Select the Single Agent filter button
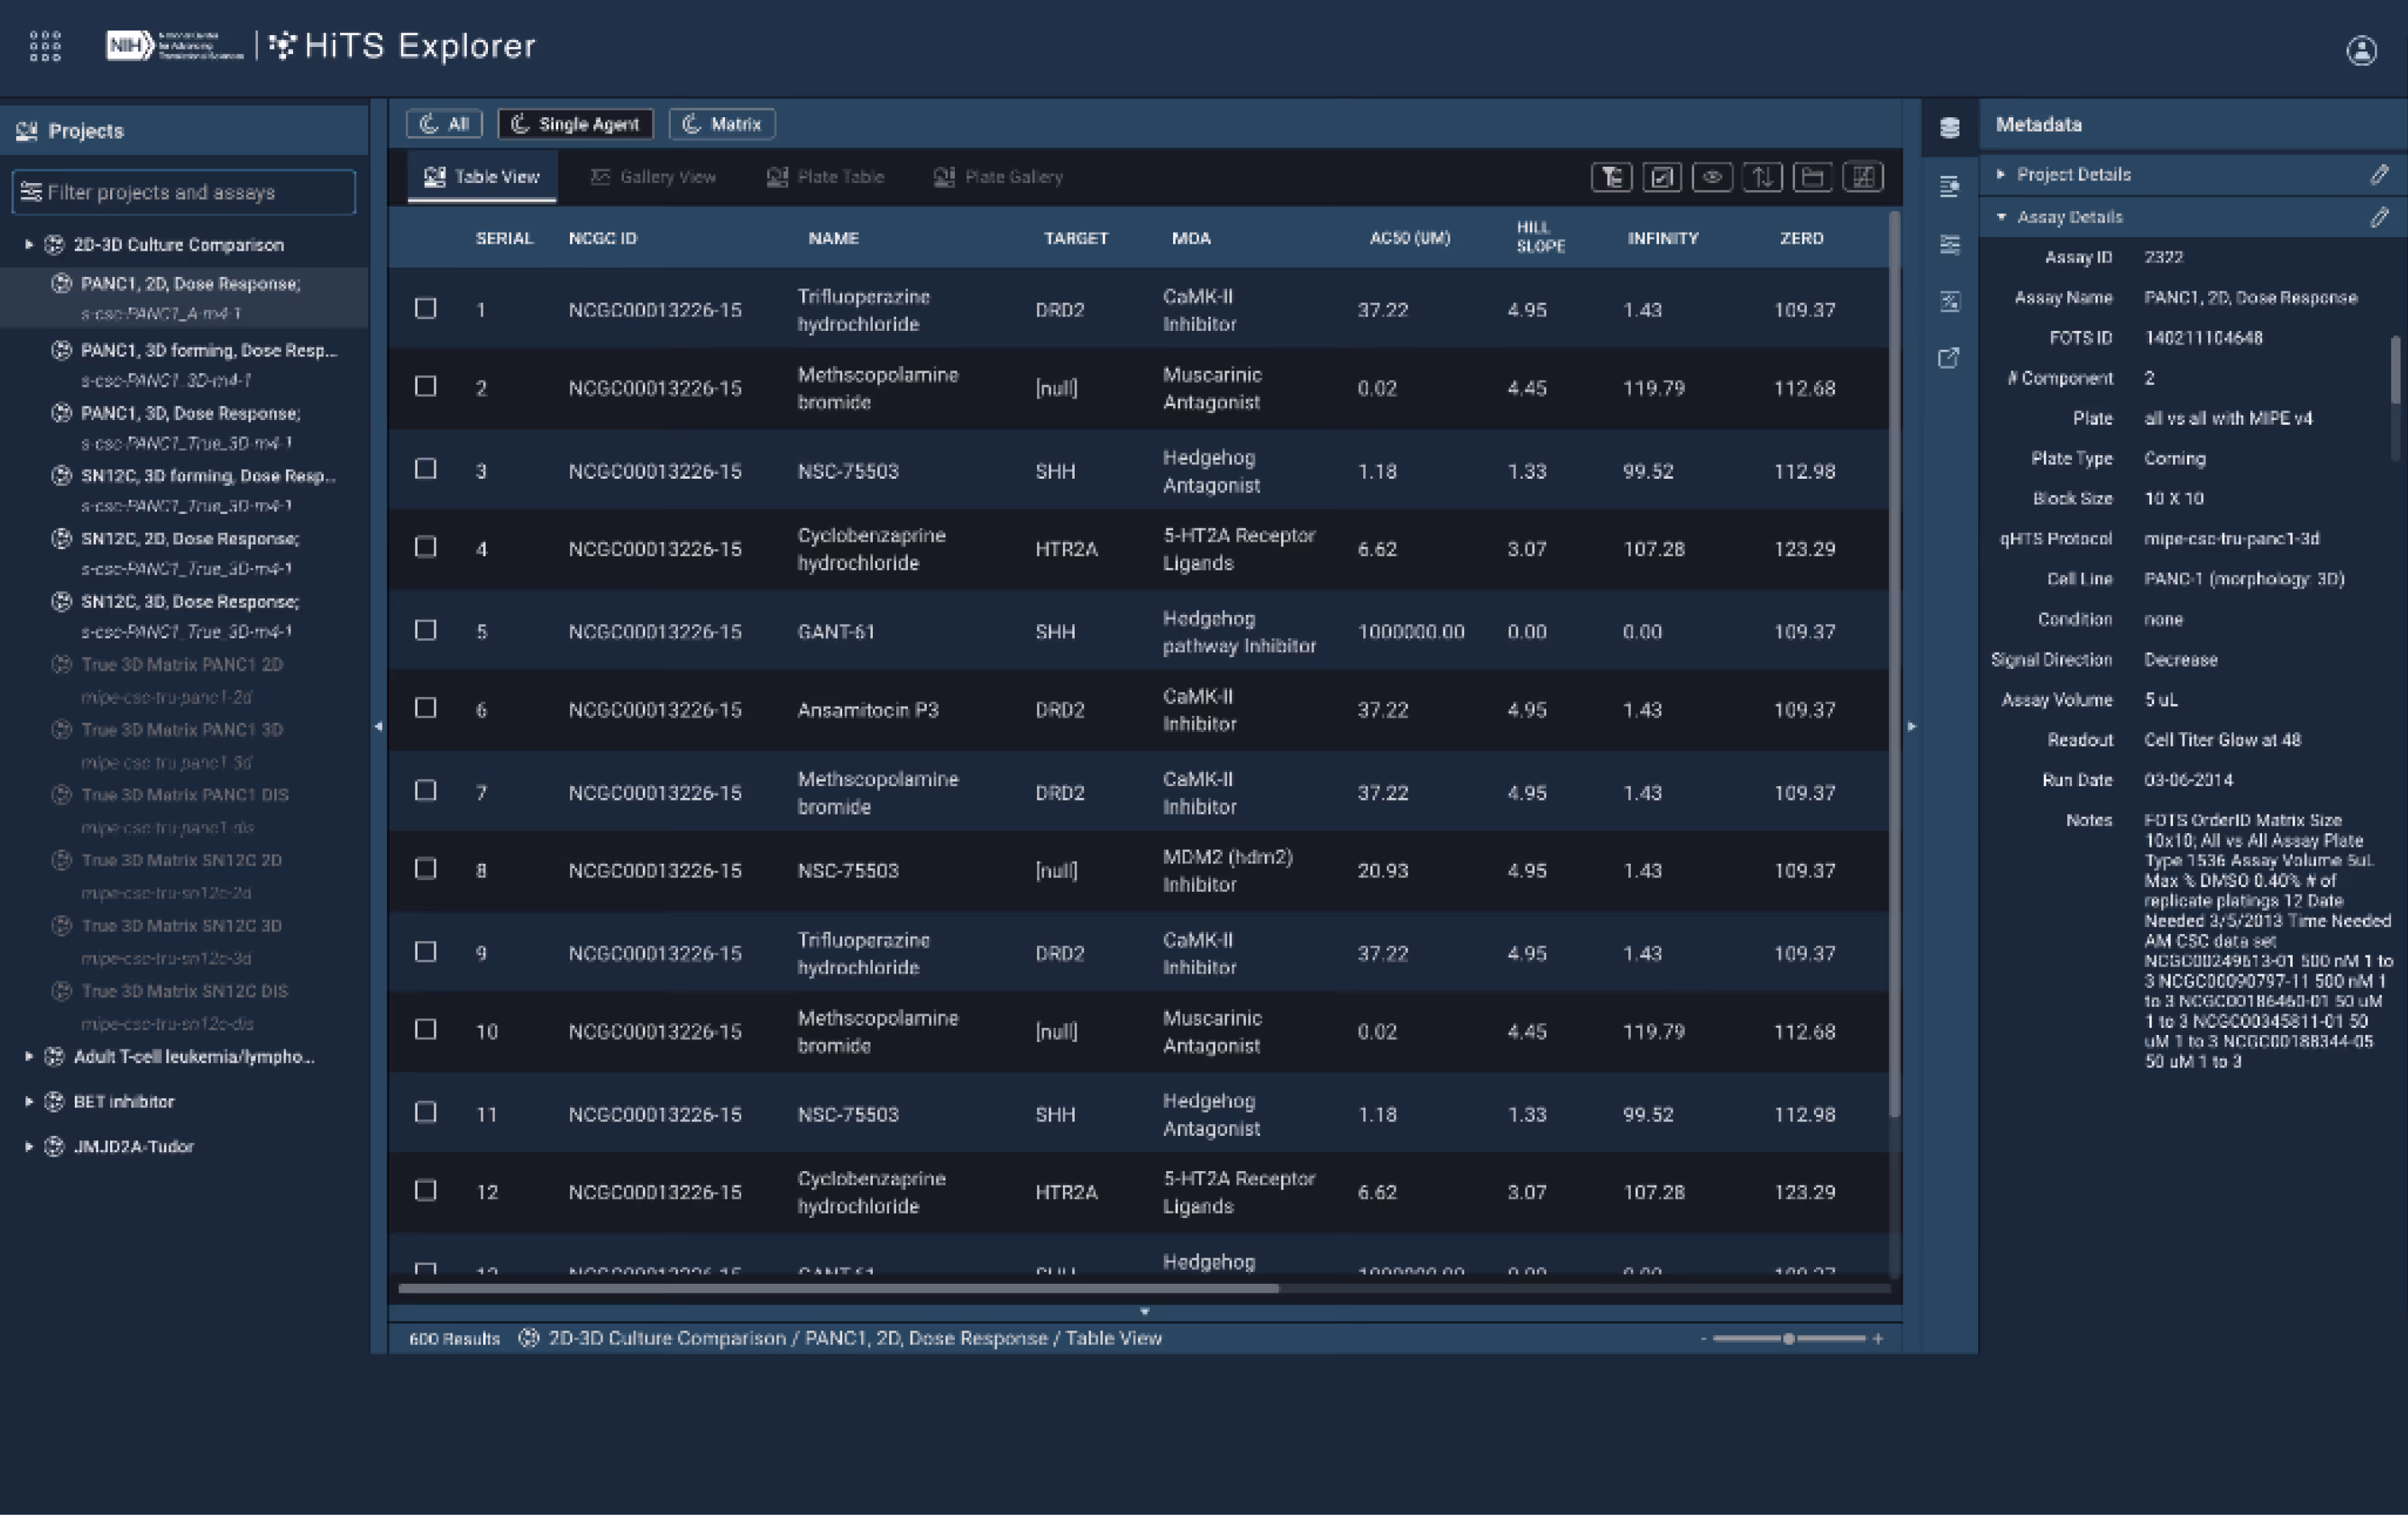 (x=575, y=124)
